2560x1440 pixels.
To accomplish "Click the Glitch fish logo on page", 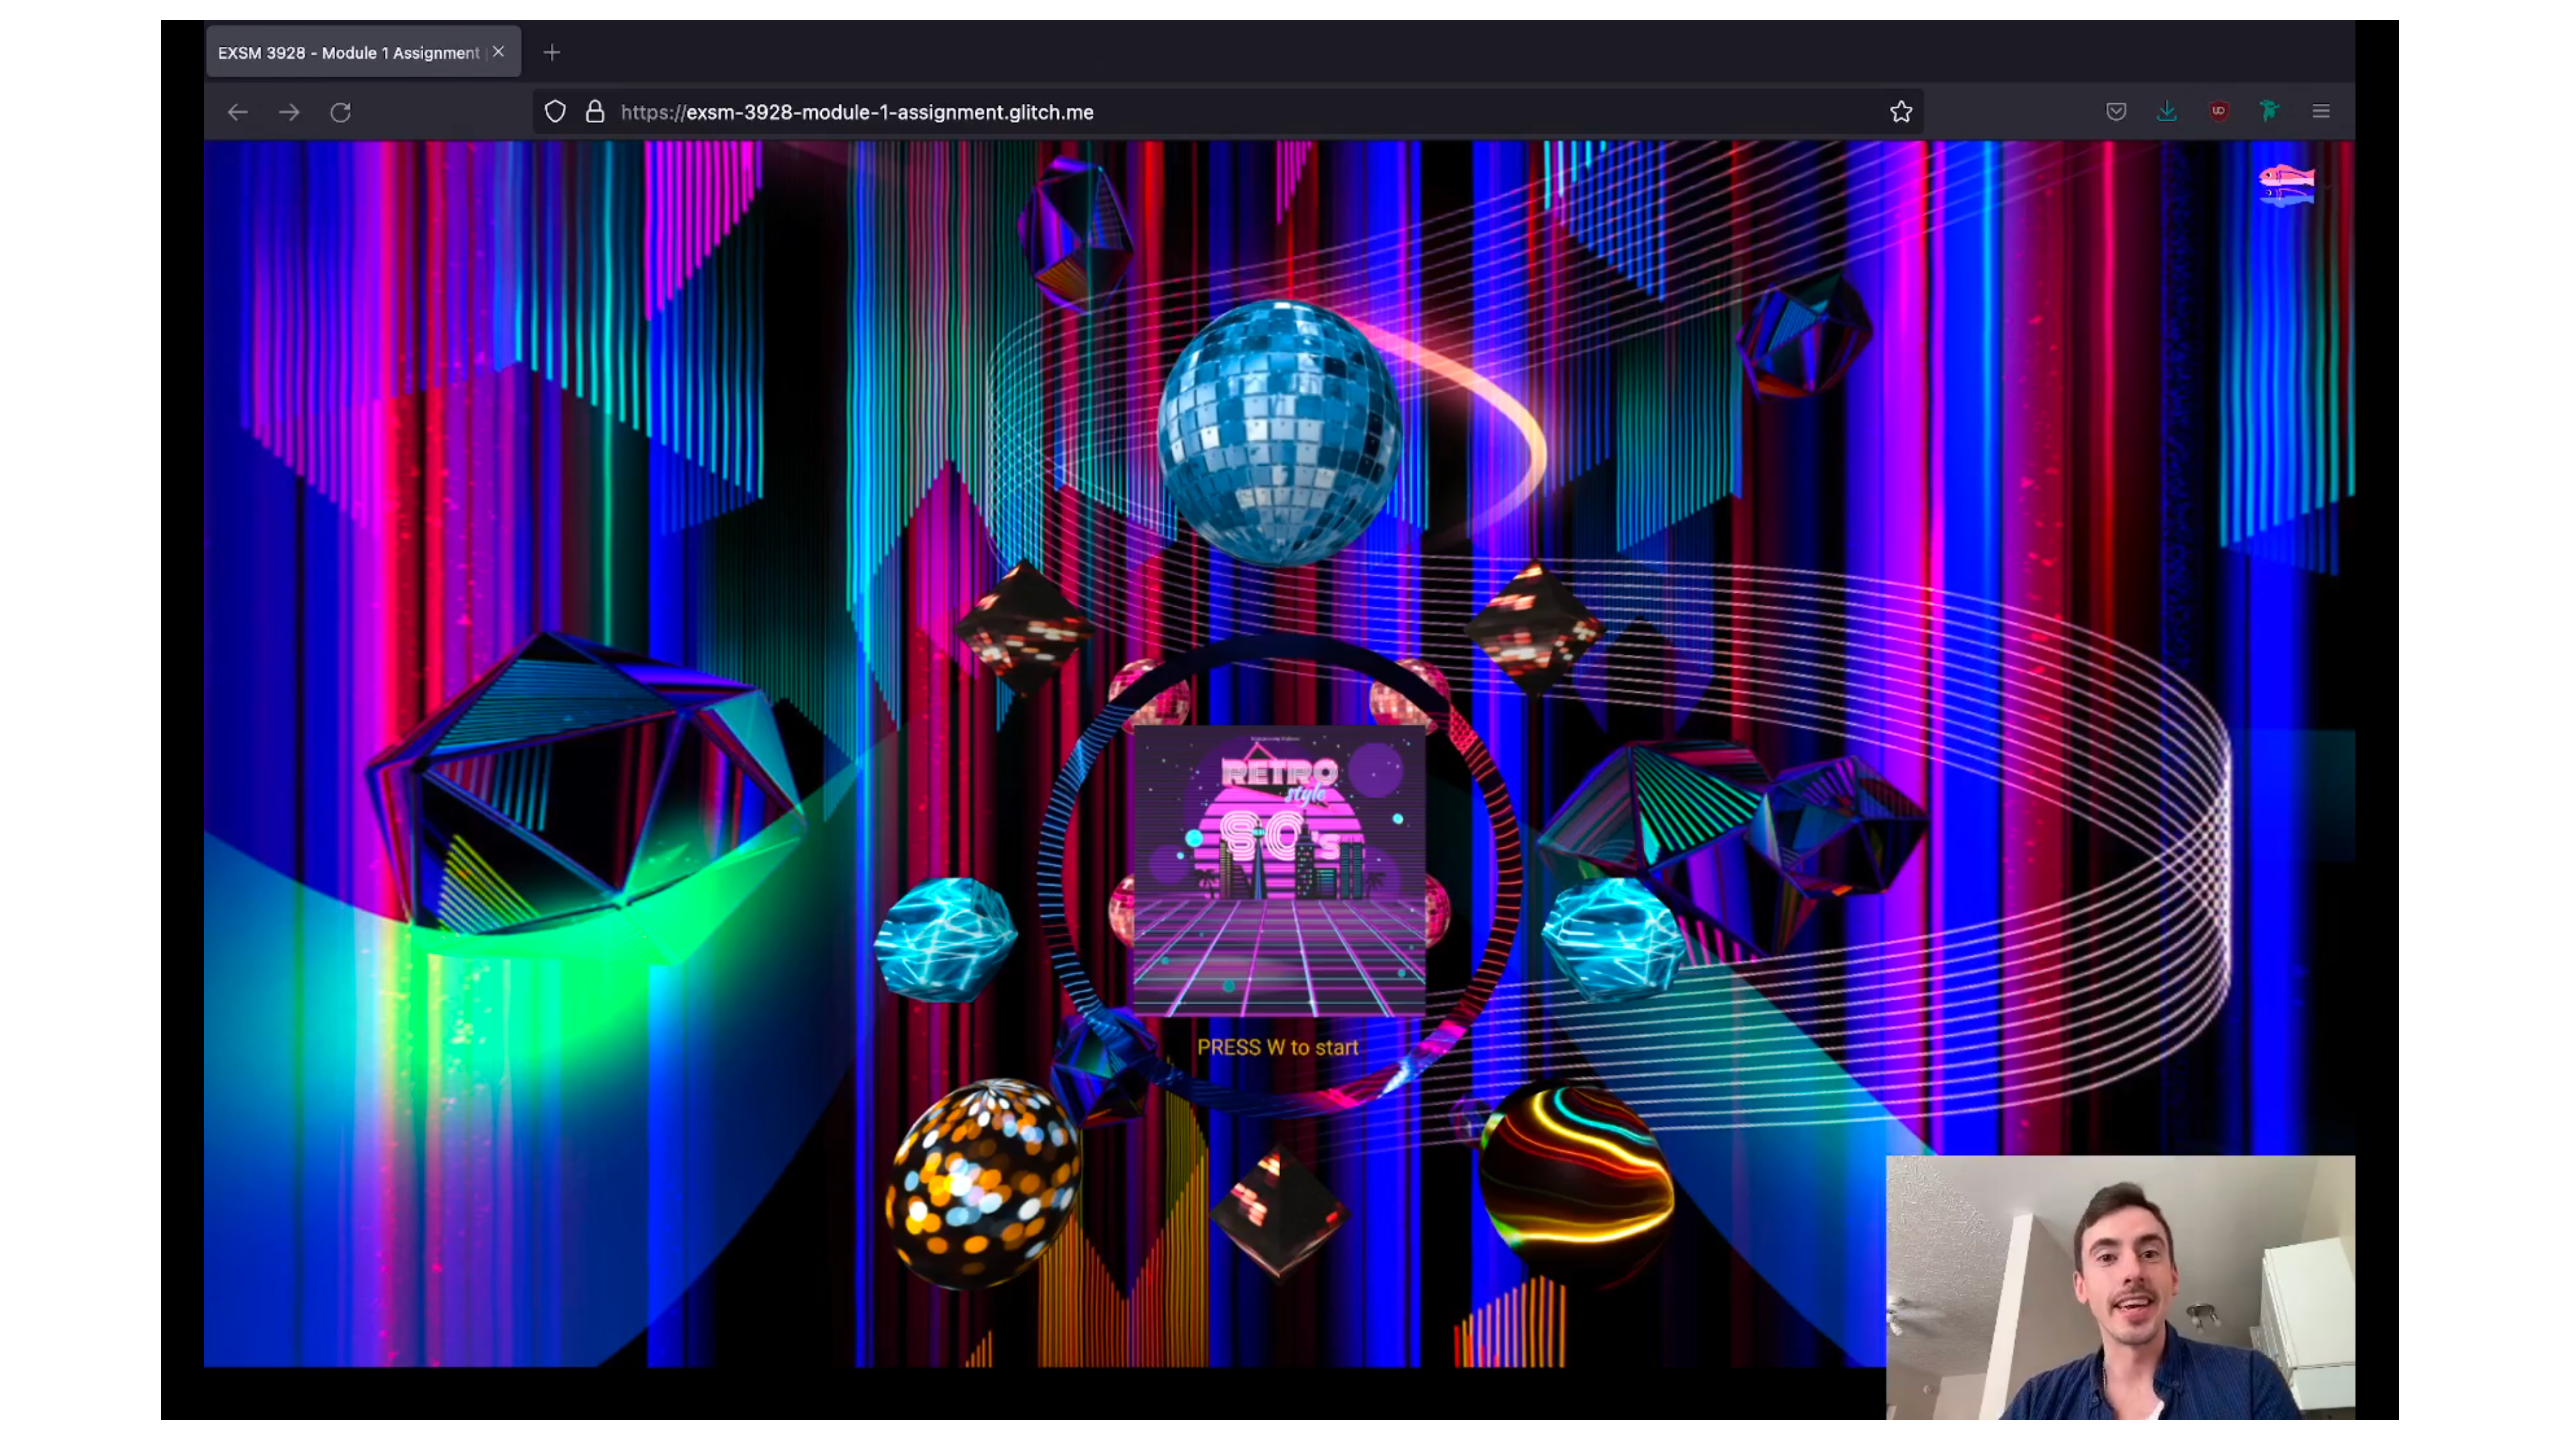I will [2286, 185].
